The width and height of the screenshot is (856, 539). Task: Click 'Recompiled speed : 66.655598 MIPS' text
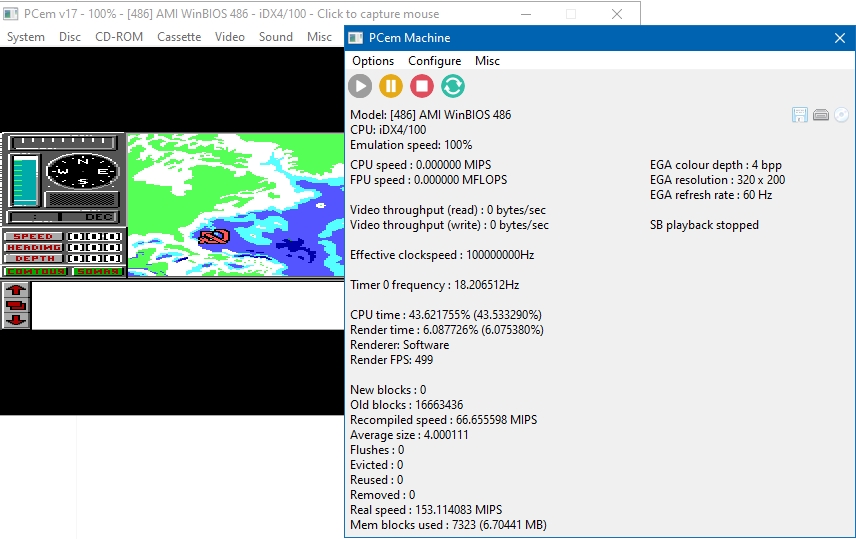click(444, 420)
